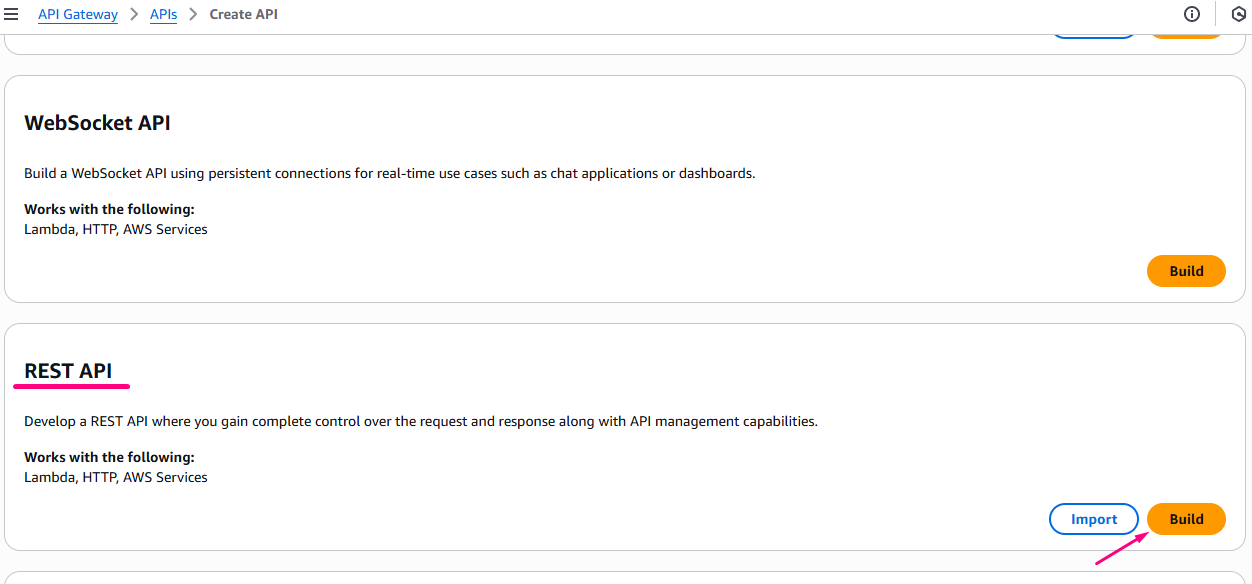The height and width of the screenshot is (584, 1252).
Task: Click WebSocket's 'Works with the following' label
Action: 109,209
